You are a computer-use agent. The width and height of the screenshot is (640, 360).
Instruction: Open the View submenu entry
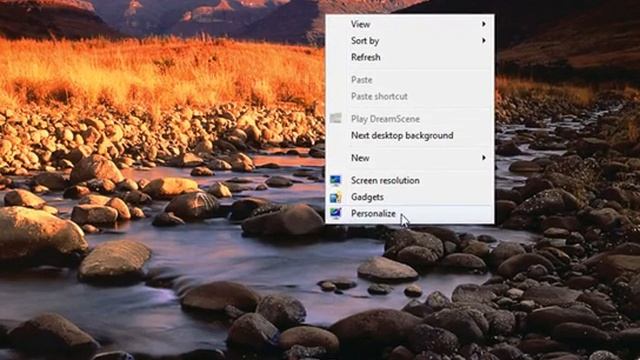click(x=409, y=24)
